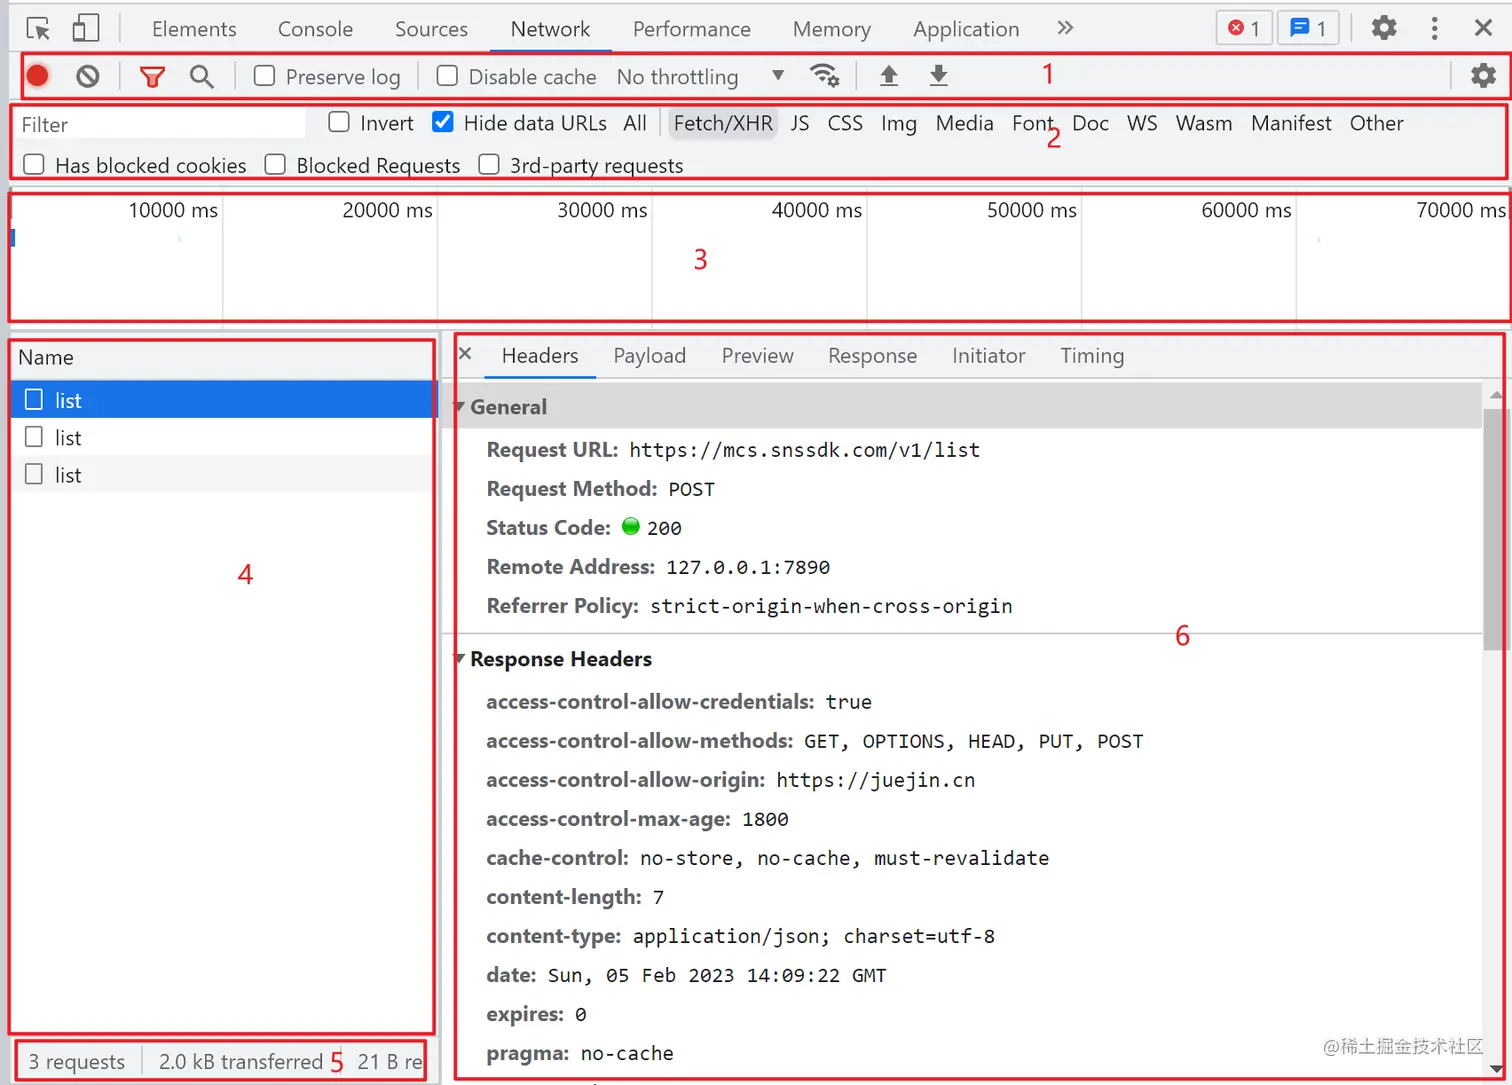
Task: Show the Preview detail tab
Action: (757, 356)
